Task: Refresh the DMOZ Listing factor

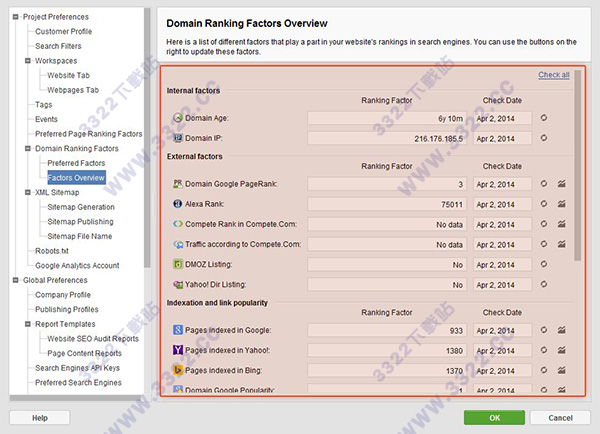Action: (544, 264)
